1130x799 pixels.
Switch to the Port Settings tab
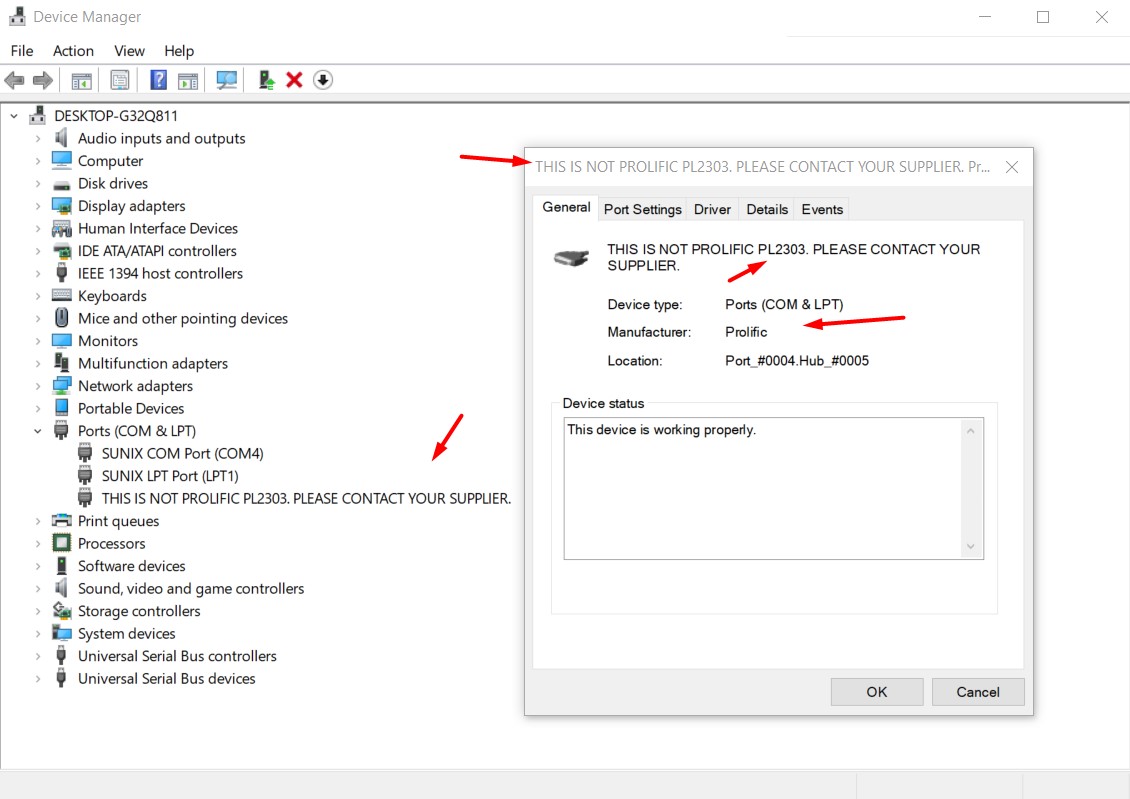(642, 209)
